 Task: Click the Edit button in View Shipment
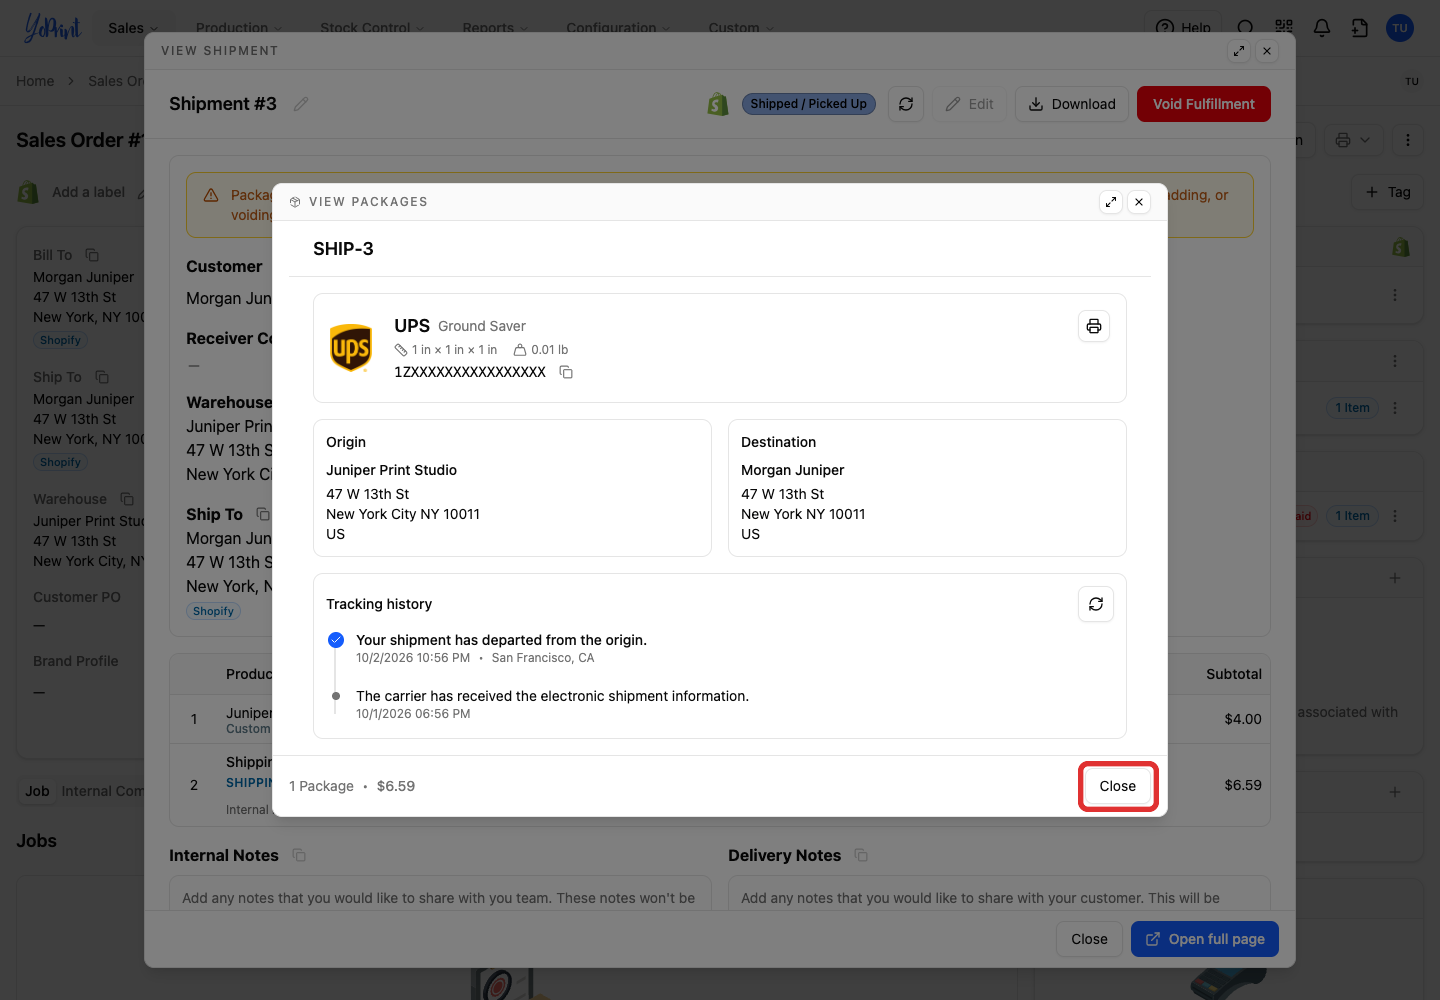(x=969, y=104)
